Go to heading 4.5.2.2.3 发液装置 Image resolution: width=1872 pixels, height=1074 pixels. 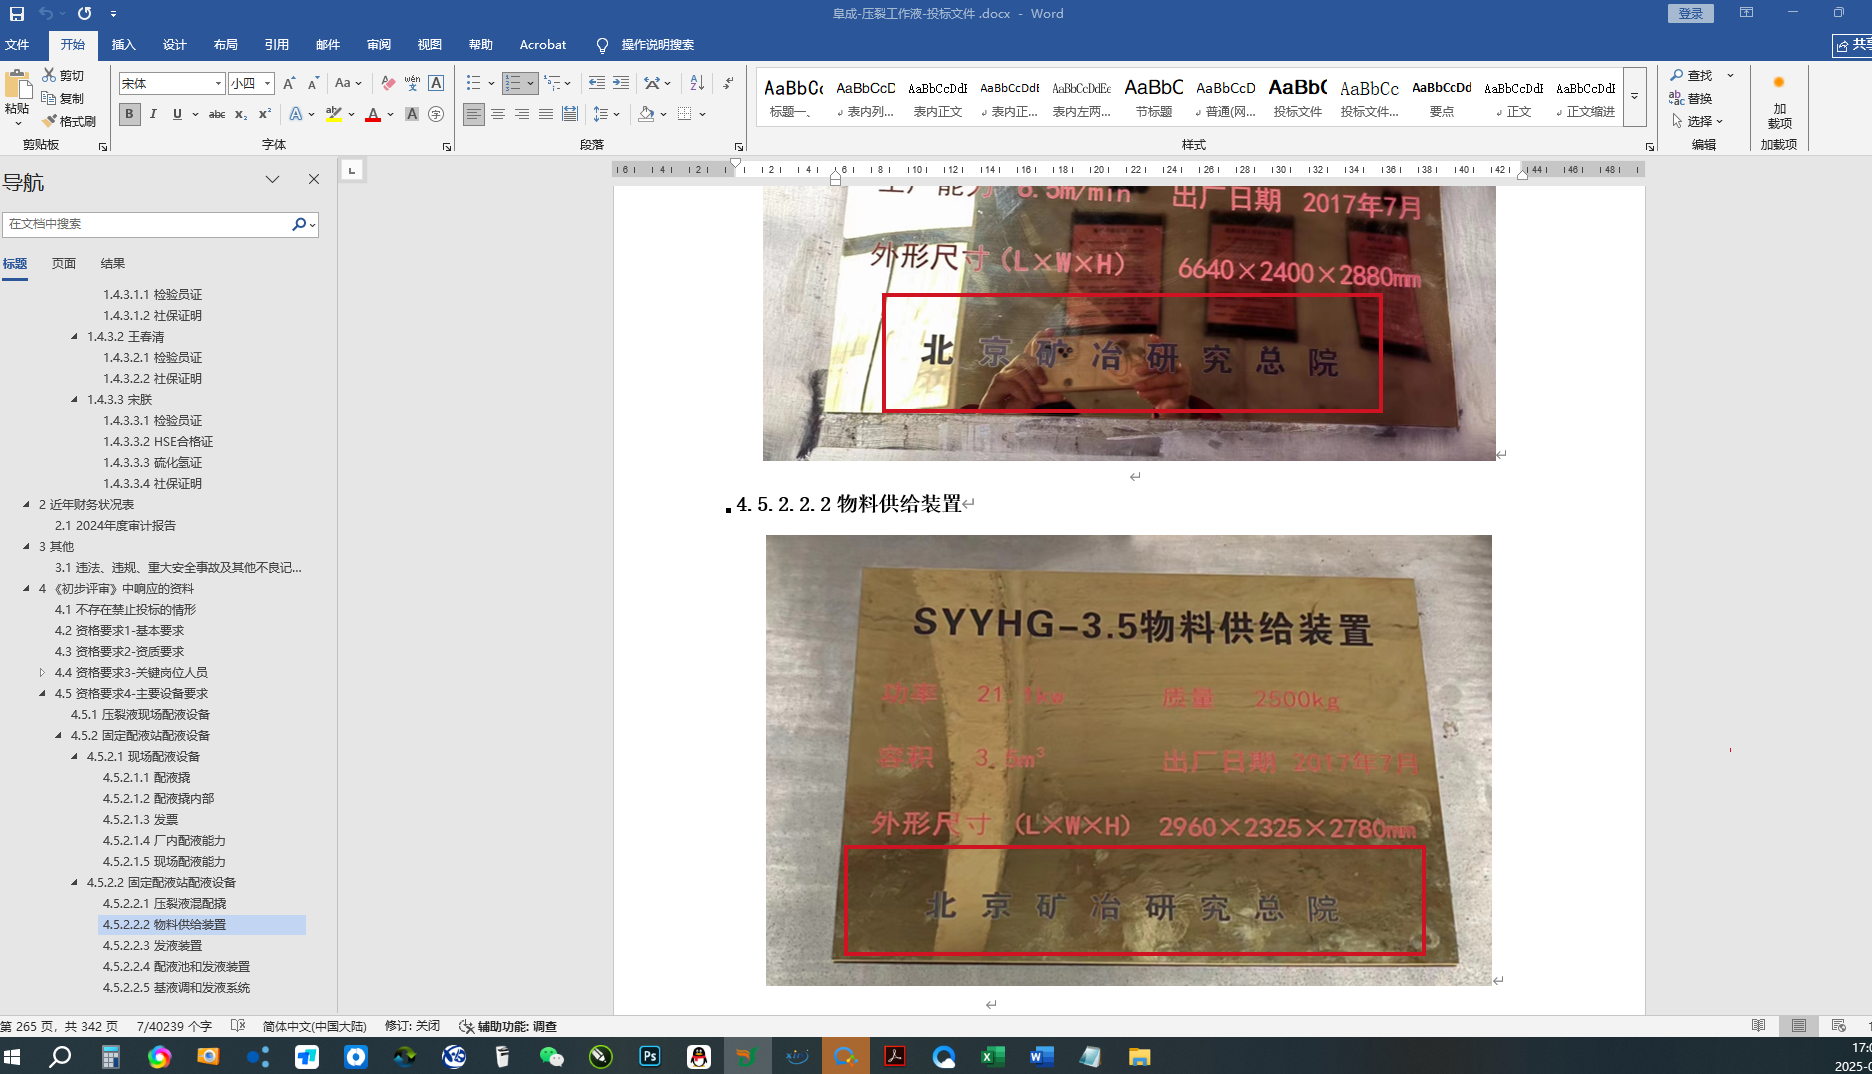tap(152, 946)
